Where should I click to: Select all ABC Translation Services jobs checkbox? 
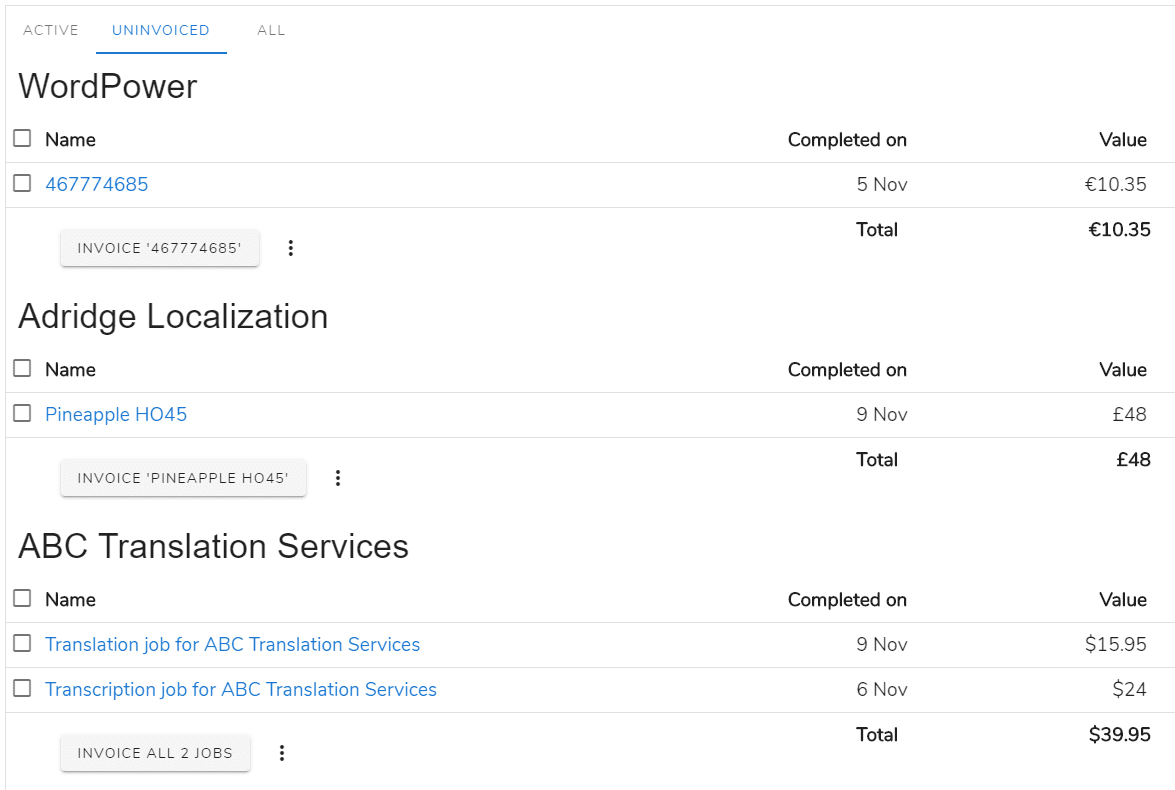pyautogui.click(x=22, y=599)
